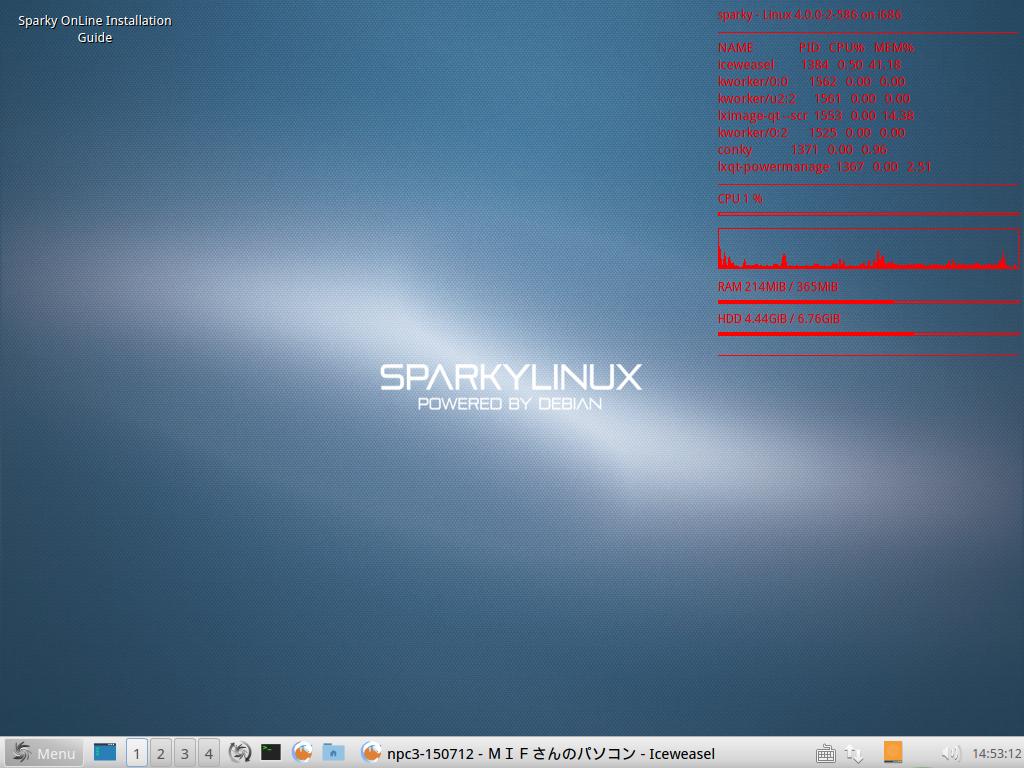Restore the Iceweasel window from the taskbar
Viewport: 1024px width, 768px height.
tap(539, 753)
